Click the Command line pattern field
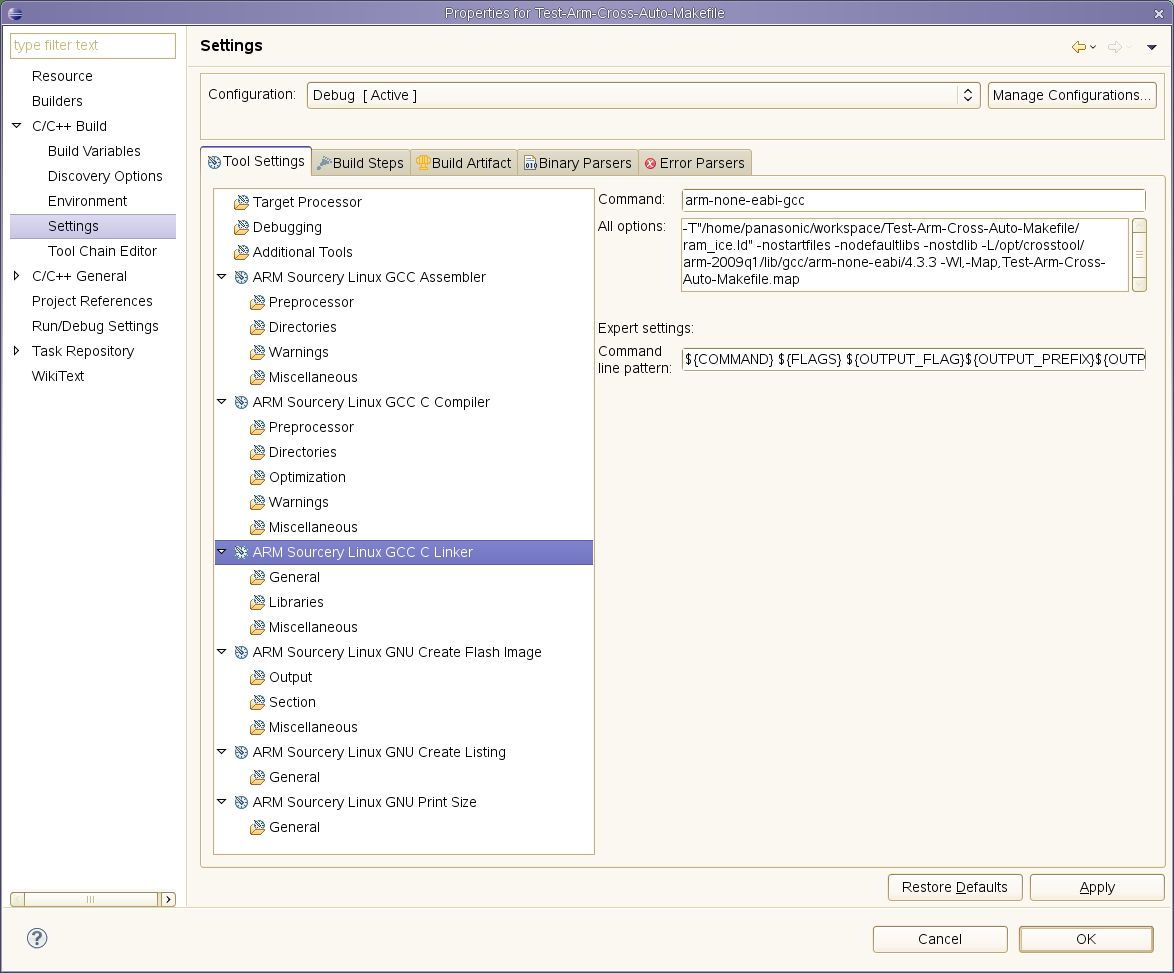Image resolution: width=1174 pixels, height=973 pixels. click(913, 359)
